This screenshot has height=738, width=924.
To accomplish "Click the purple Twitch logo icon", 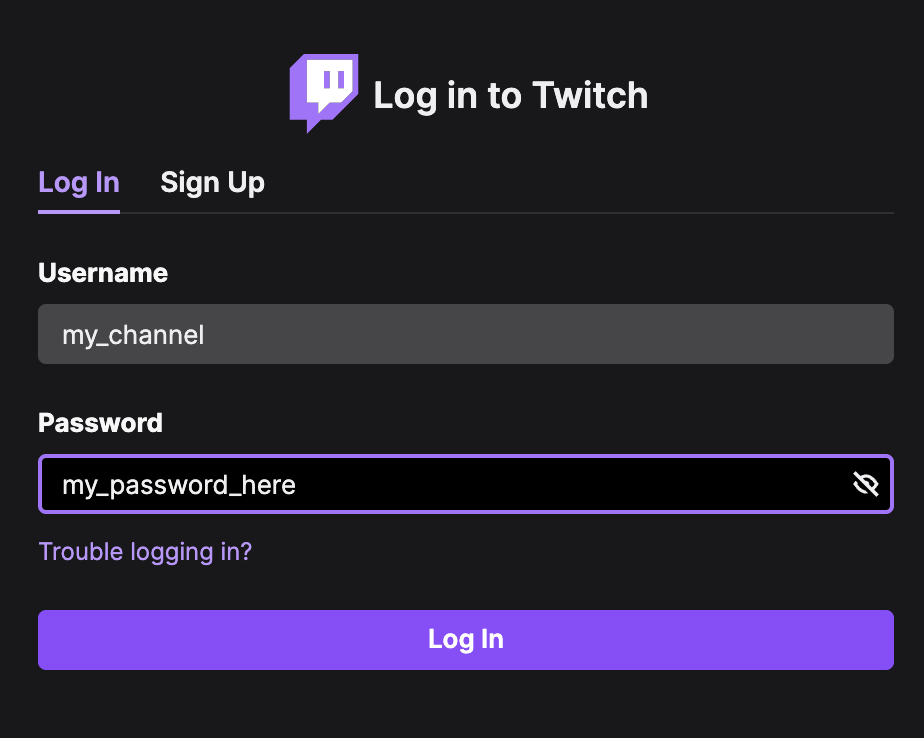I will point(324,93).
